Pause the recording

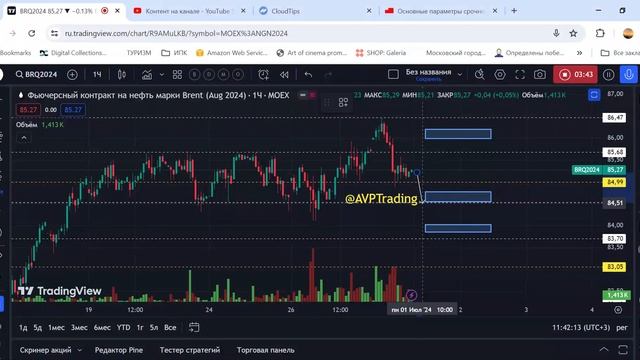608,75
